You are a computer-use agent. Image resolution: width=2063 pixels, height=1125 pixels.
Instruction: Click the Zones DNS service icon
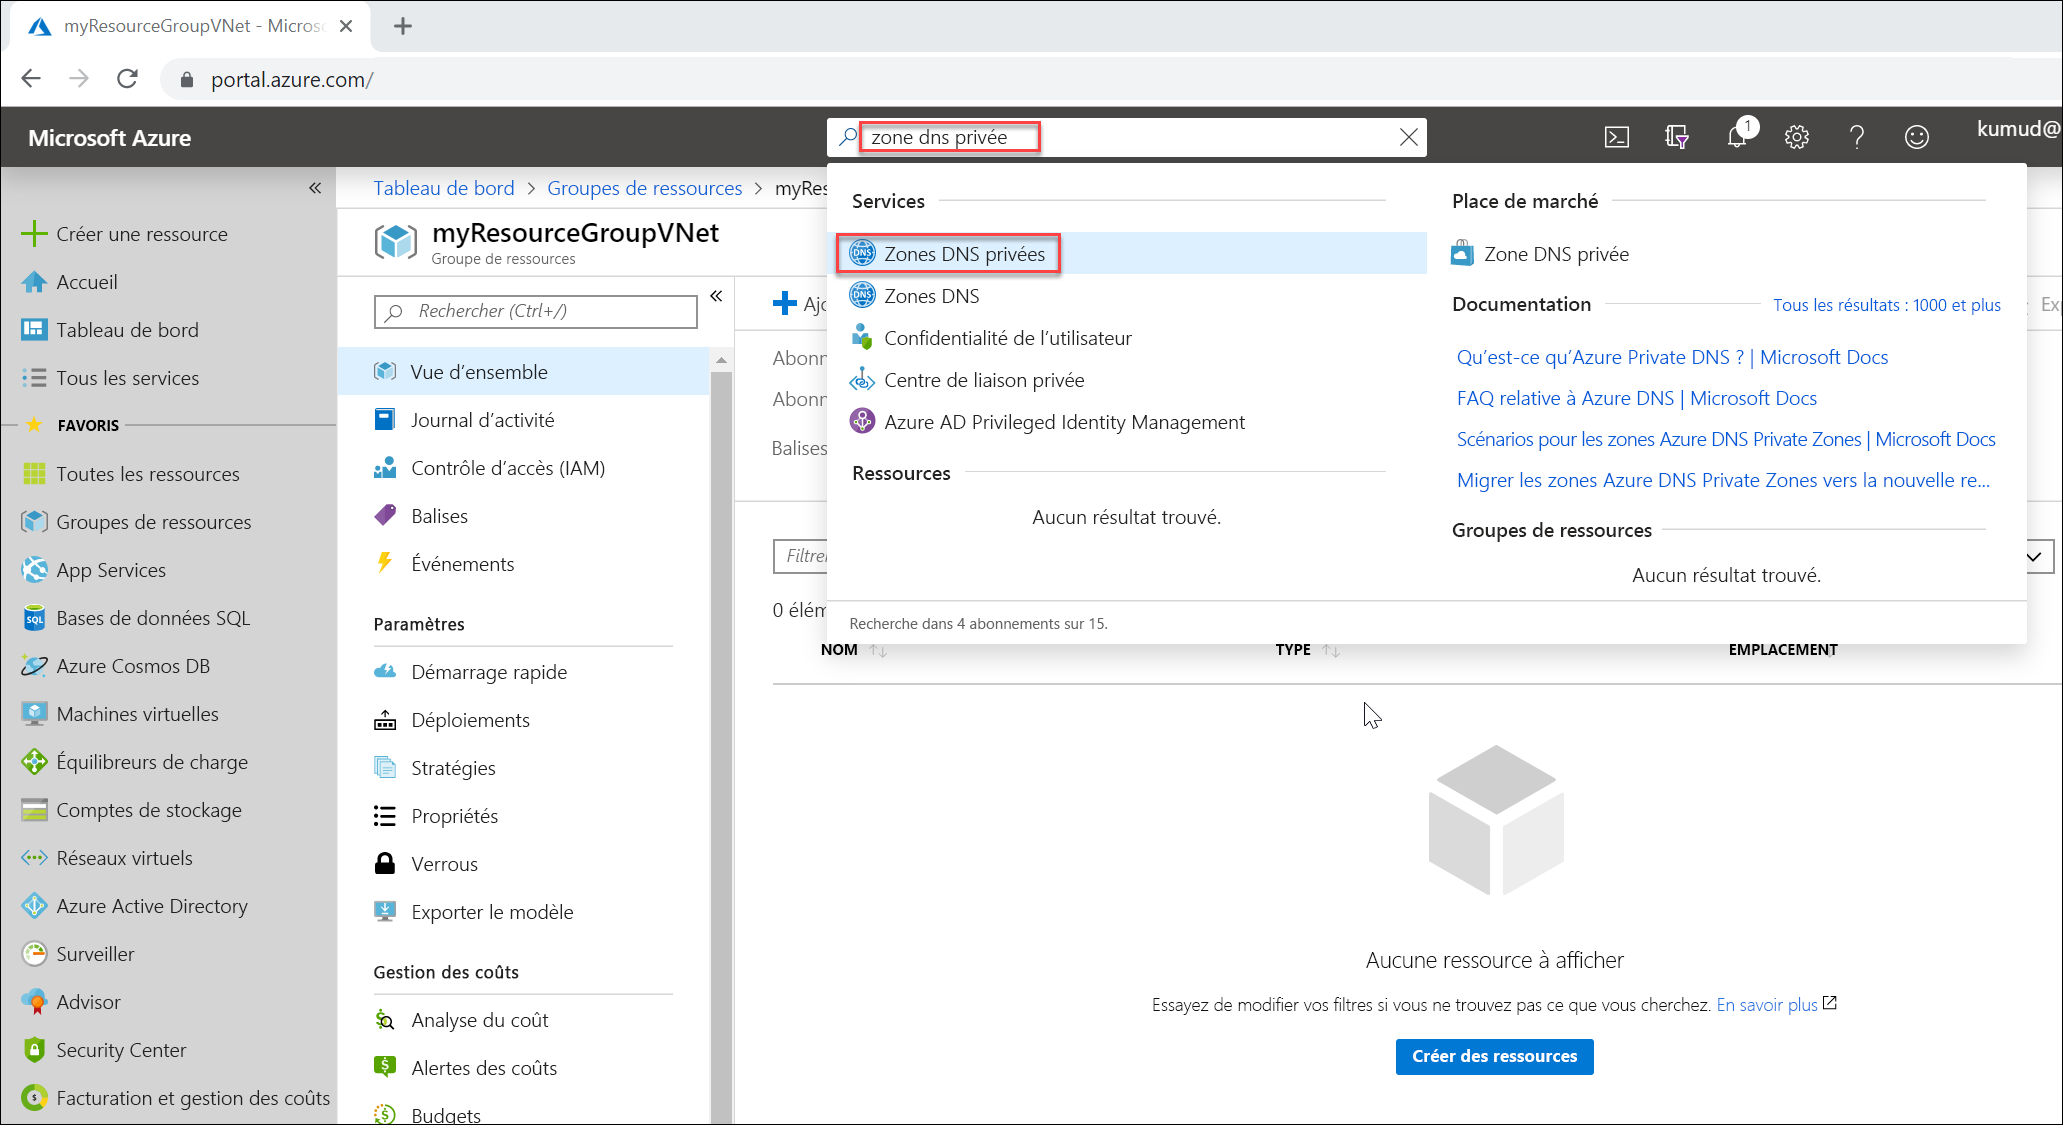862,295
